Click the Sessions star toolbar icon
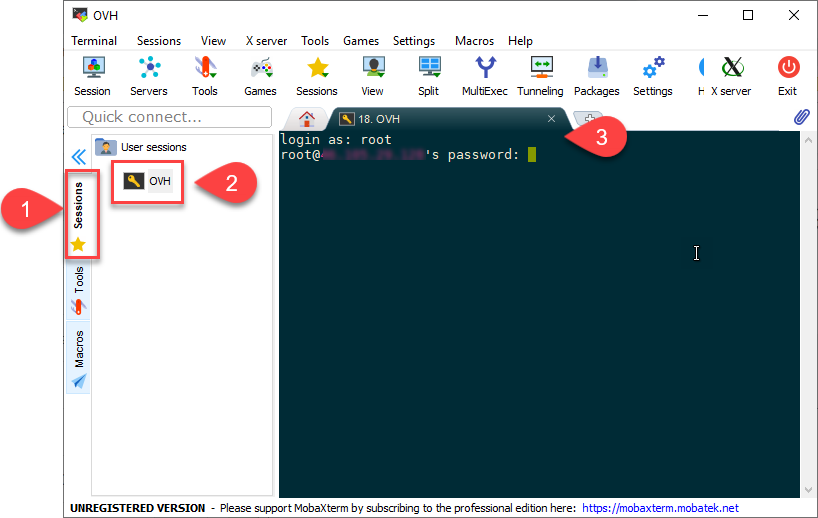Screen dimensions: 818x518 [317, 76]
